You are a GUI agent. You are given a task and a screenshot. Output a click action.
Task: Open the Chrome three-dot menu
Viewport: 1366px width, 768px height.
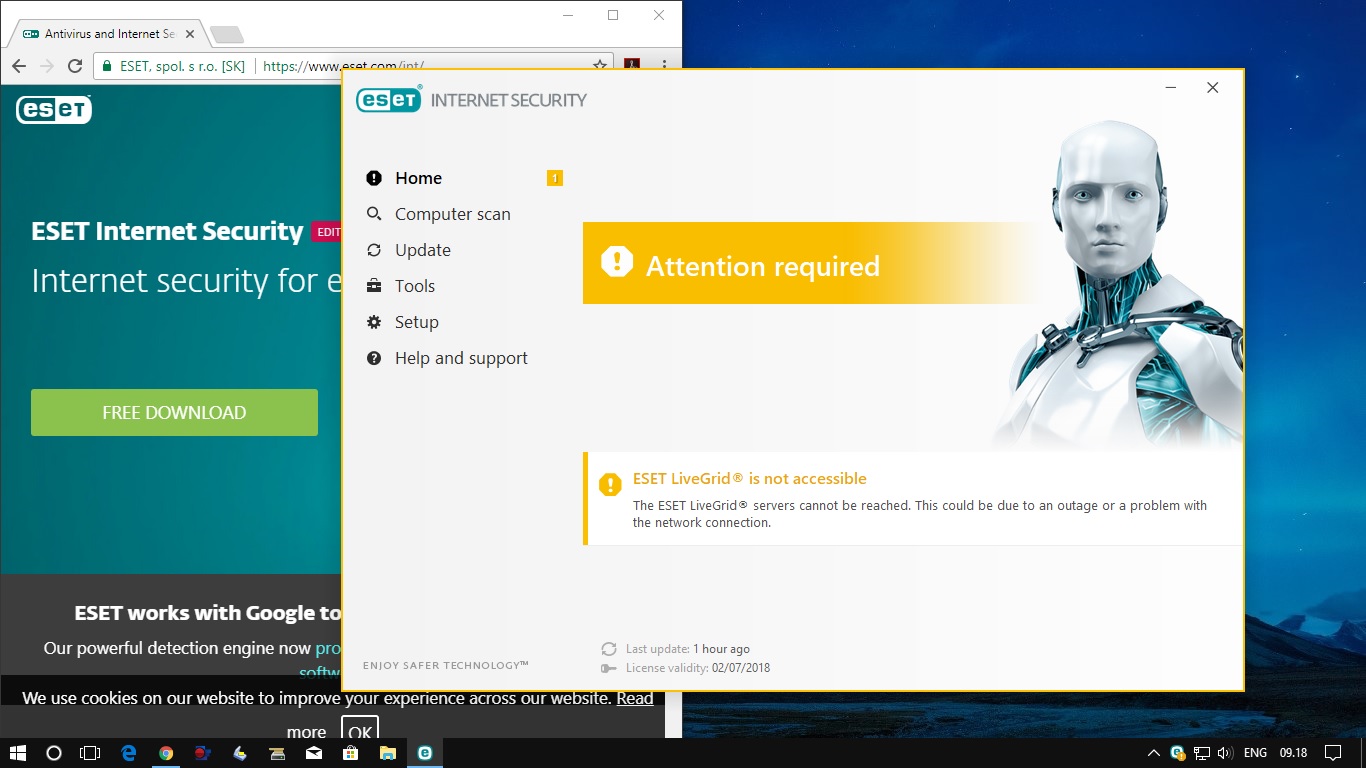tap(664, 65)
